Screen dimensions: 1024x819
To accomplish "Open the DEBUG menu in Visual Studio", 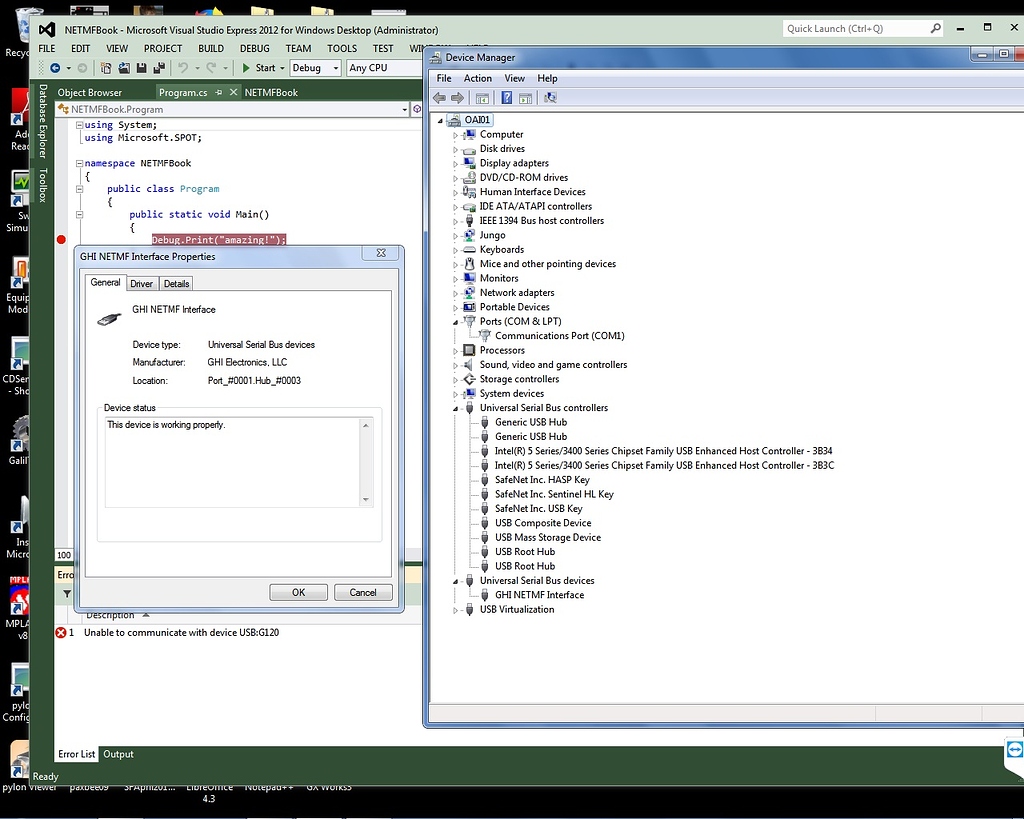I will click(x=254, y=48).
